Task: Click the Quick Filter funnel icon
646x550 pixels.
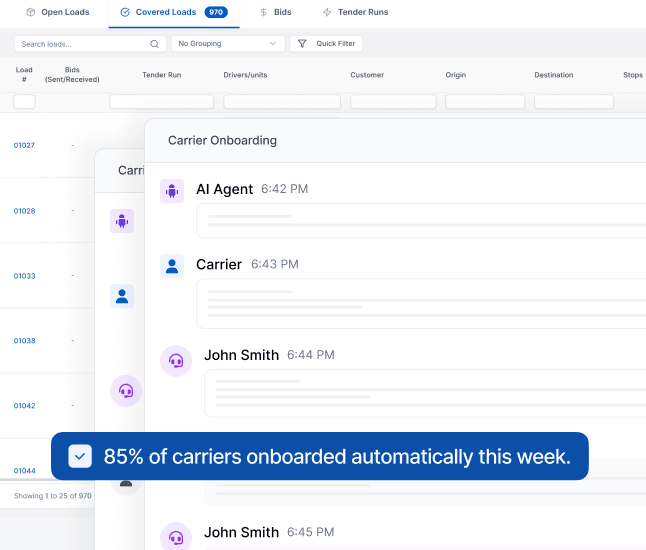Action: pos(302,44)
